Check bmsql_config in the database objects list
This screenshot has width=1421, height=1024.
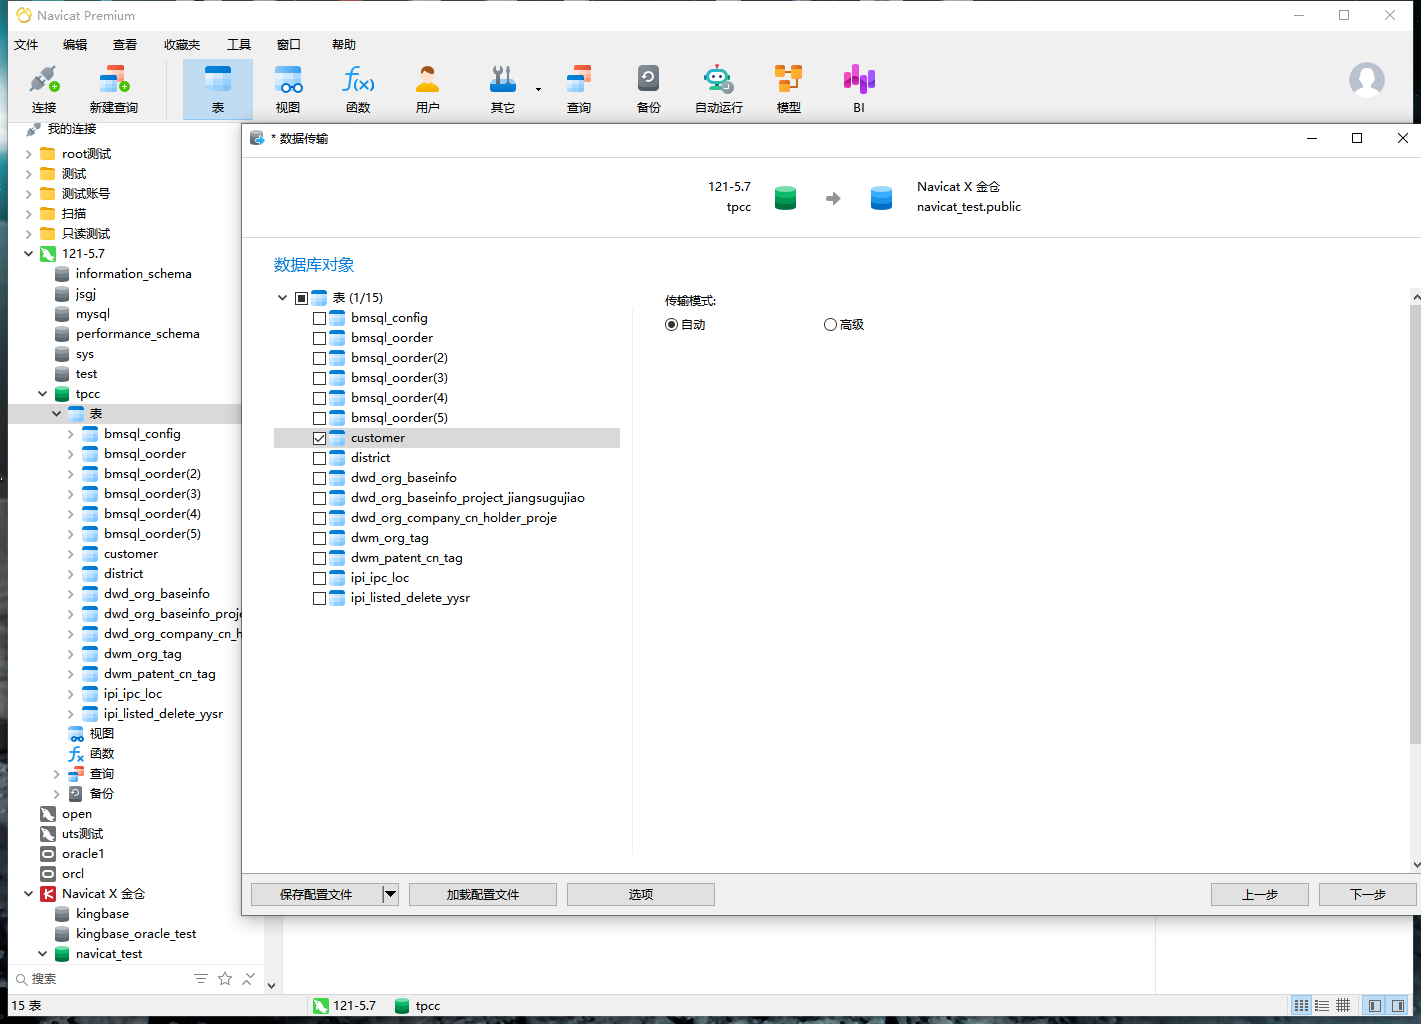[320, 318]
